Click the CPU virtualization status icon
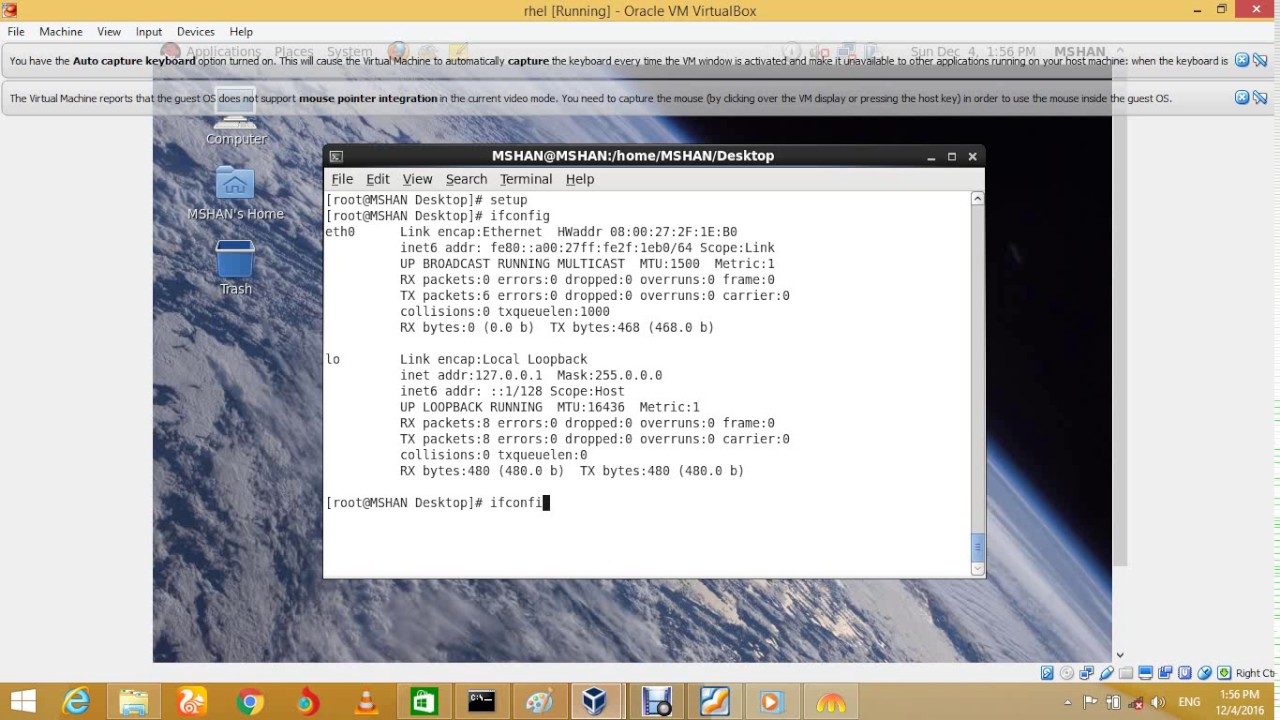1280x720 pixels. pos(1185,673)
